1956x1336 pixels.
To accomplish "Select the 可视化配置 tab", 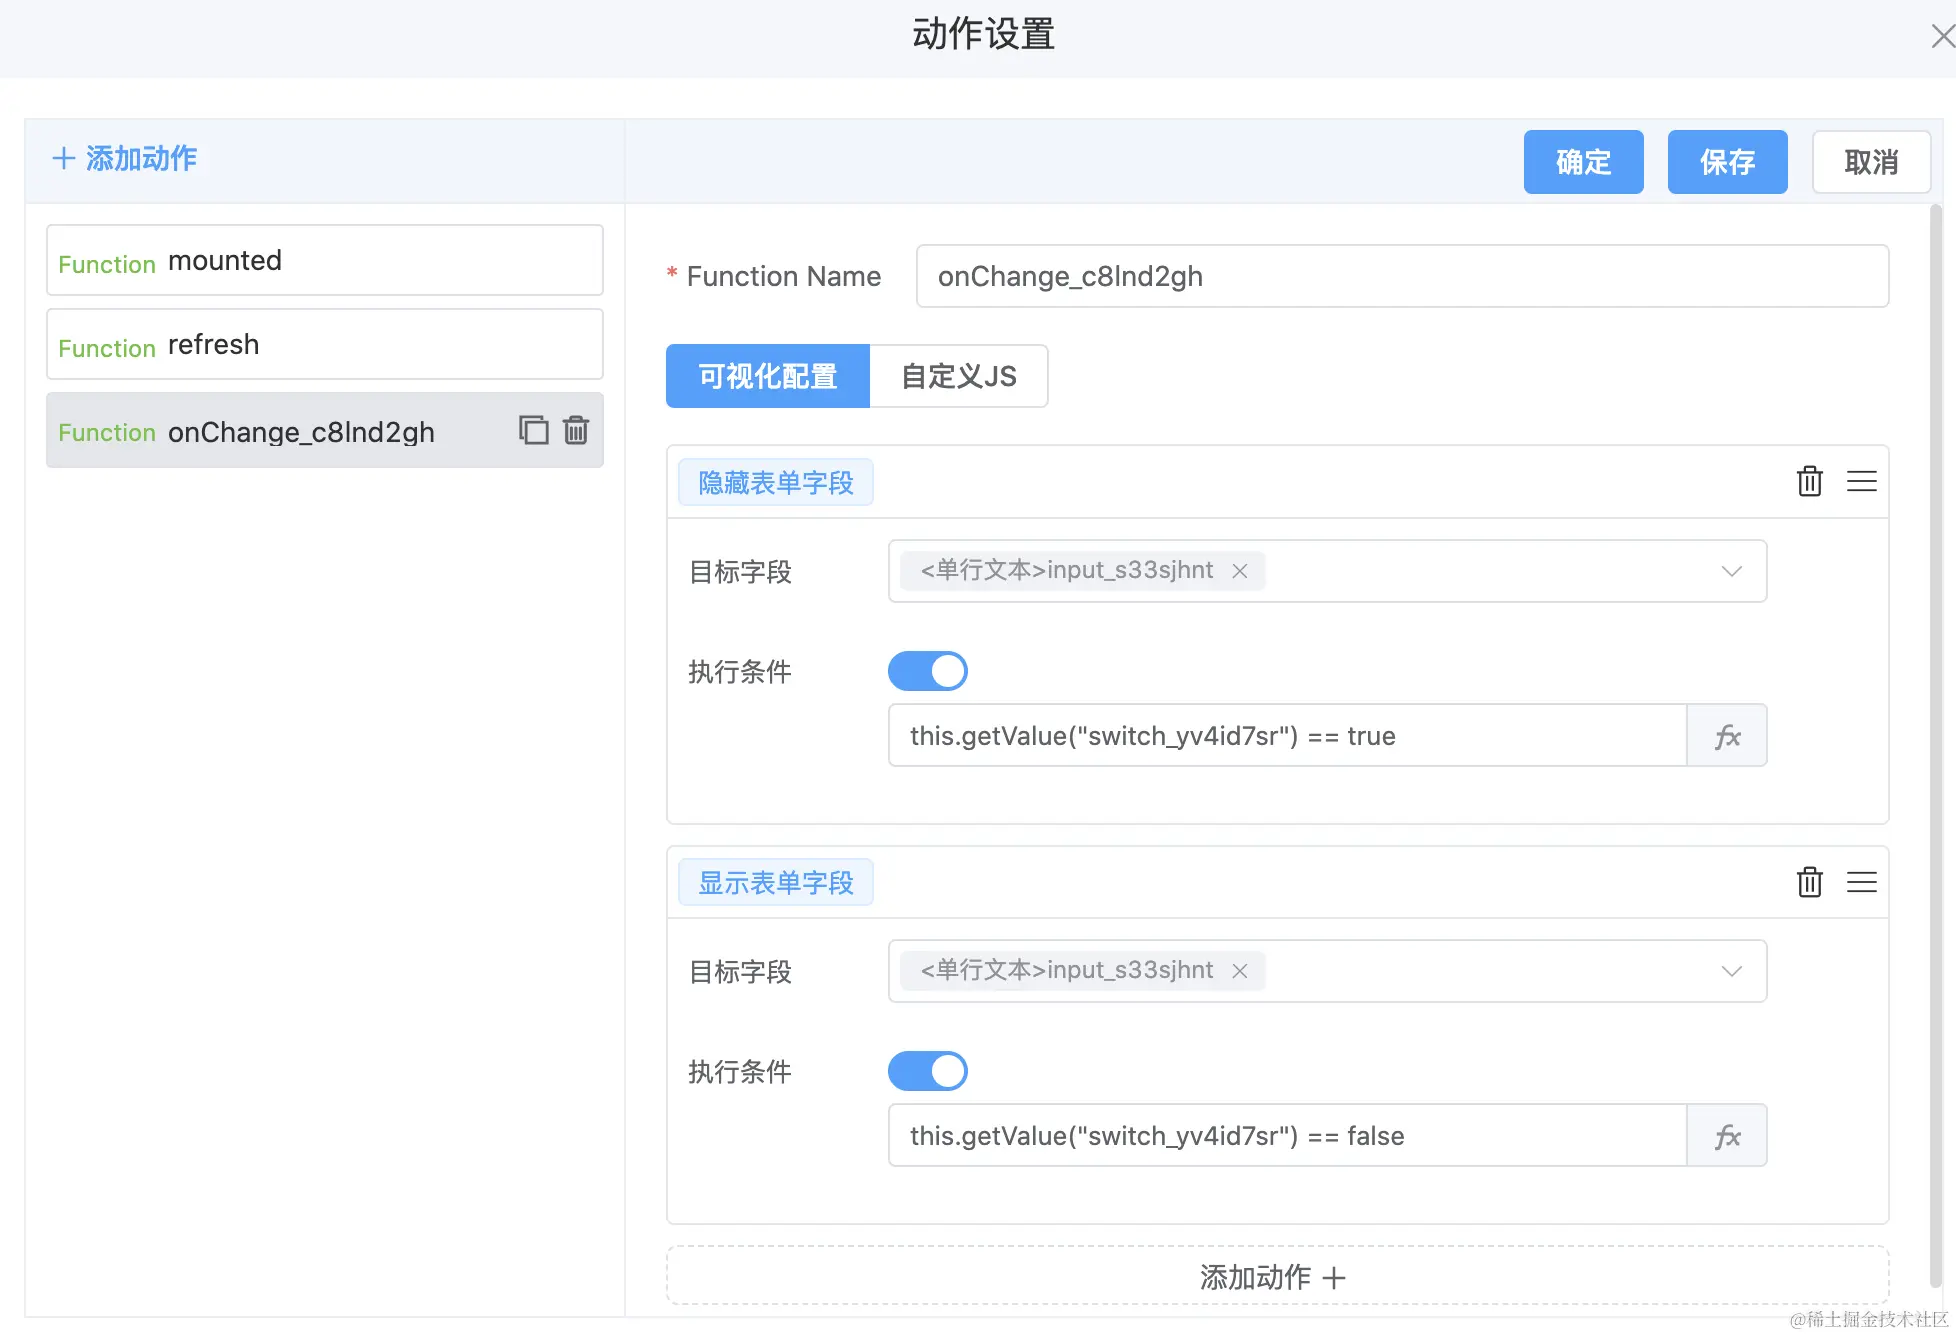I will [767, 376].
